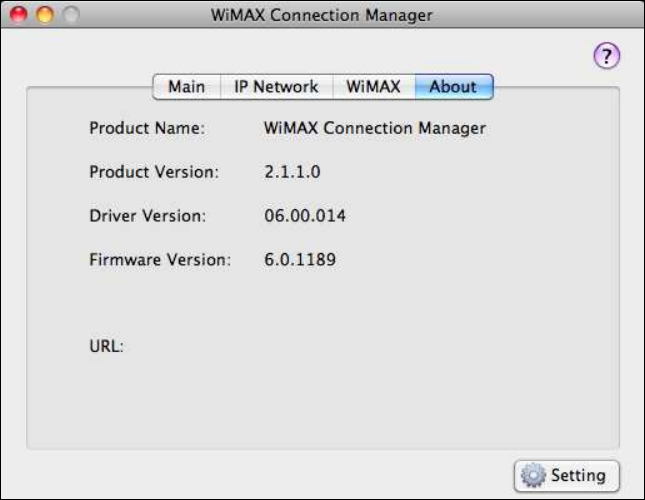Click the Product Version: label
Screen dimensions: 645x500
point(154,172)
